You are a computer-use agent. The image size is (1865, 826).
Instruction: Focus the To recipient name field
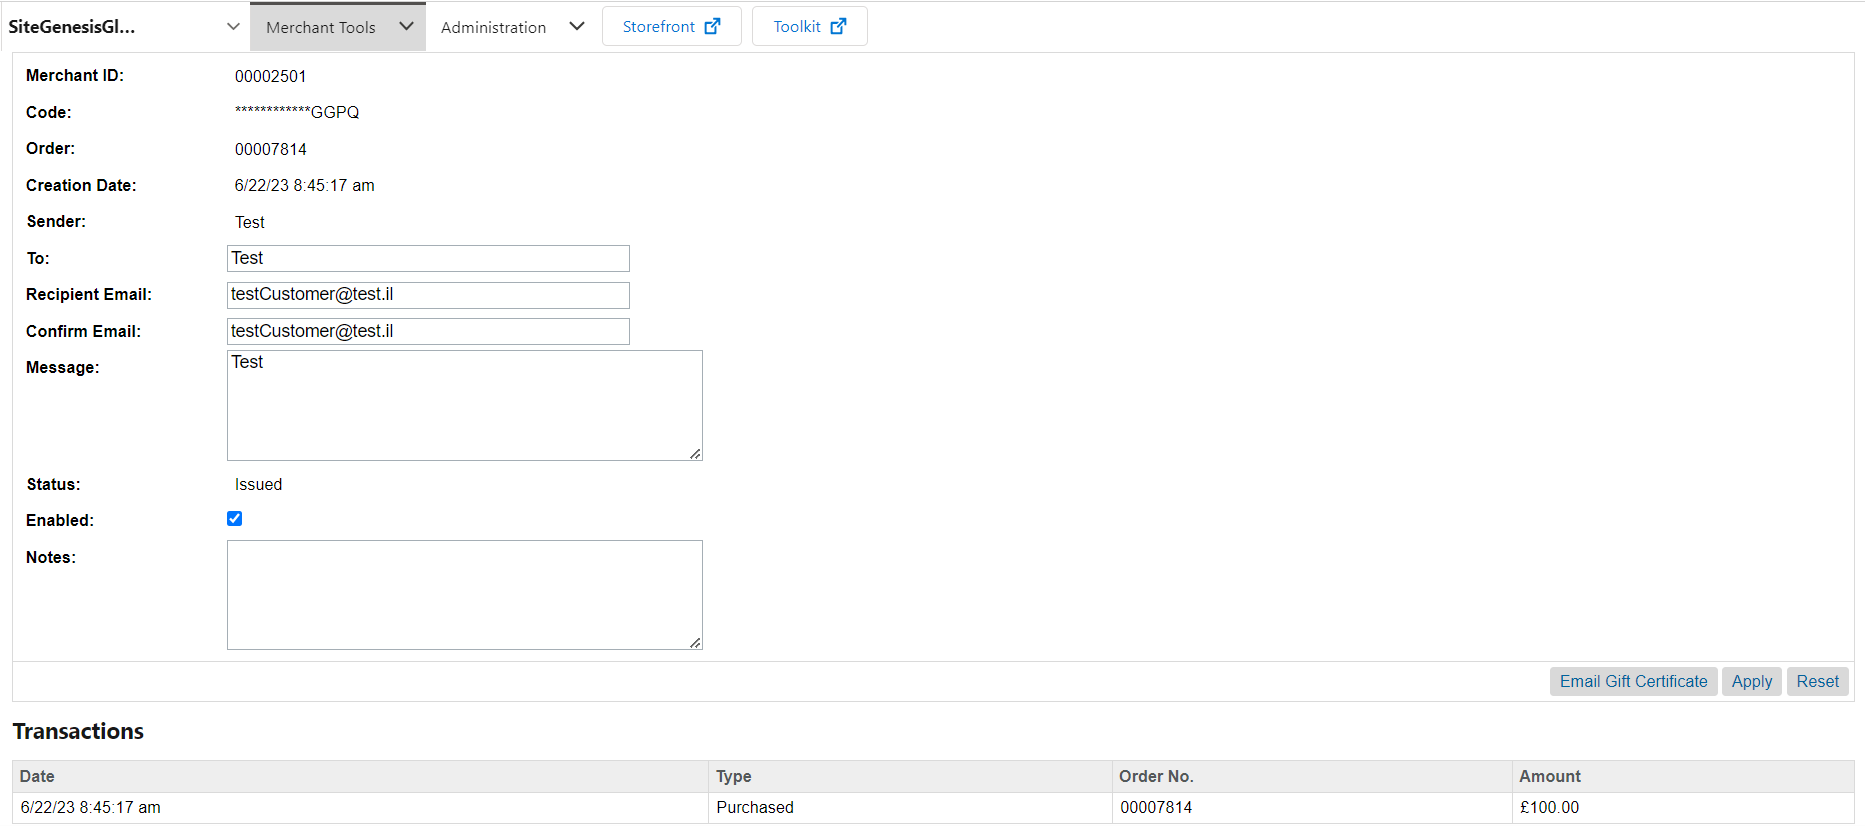[428, 259]
